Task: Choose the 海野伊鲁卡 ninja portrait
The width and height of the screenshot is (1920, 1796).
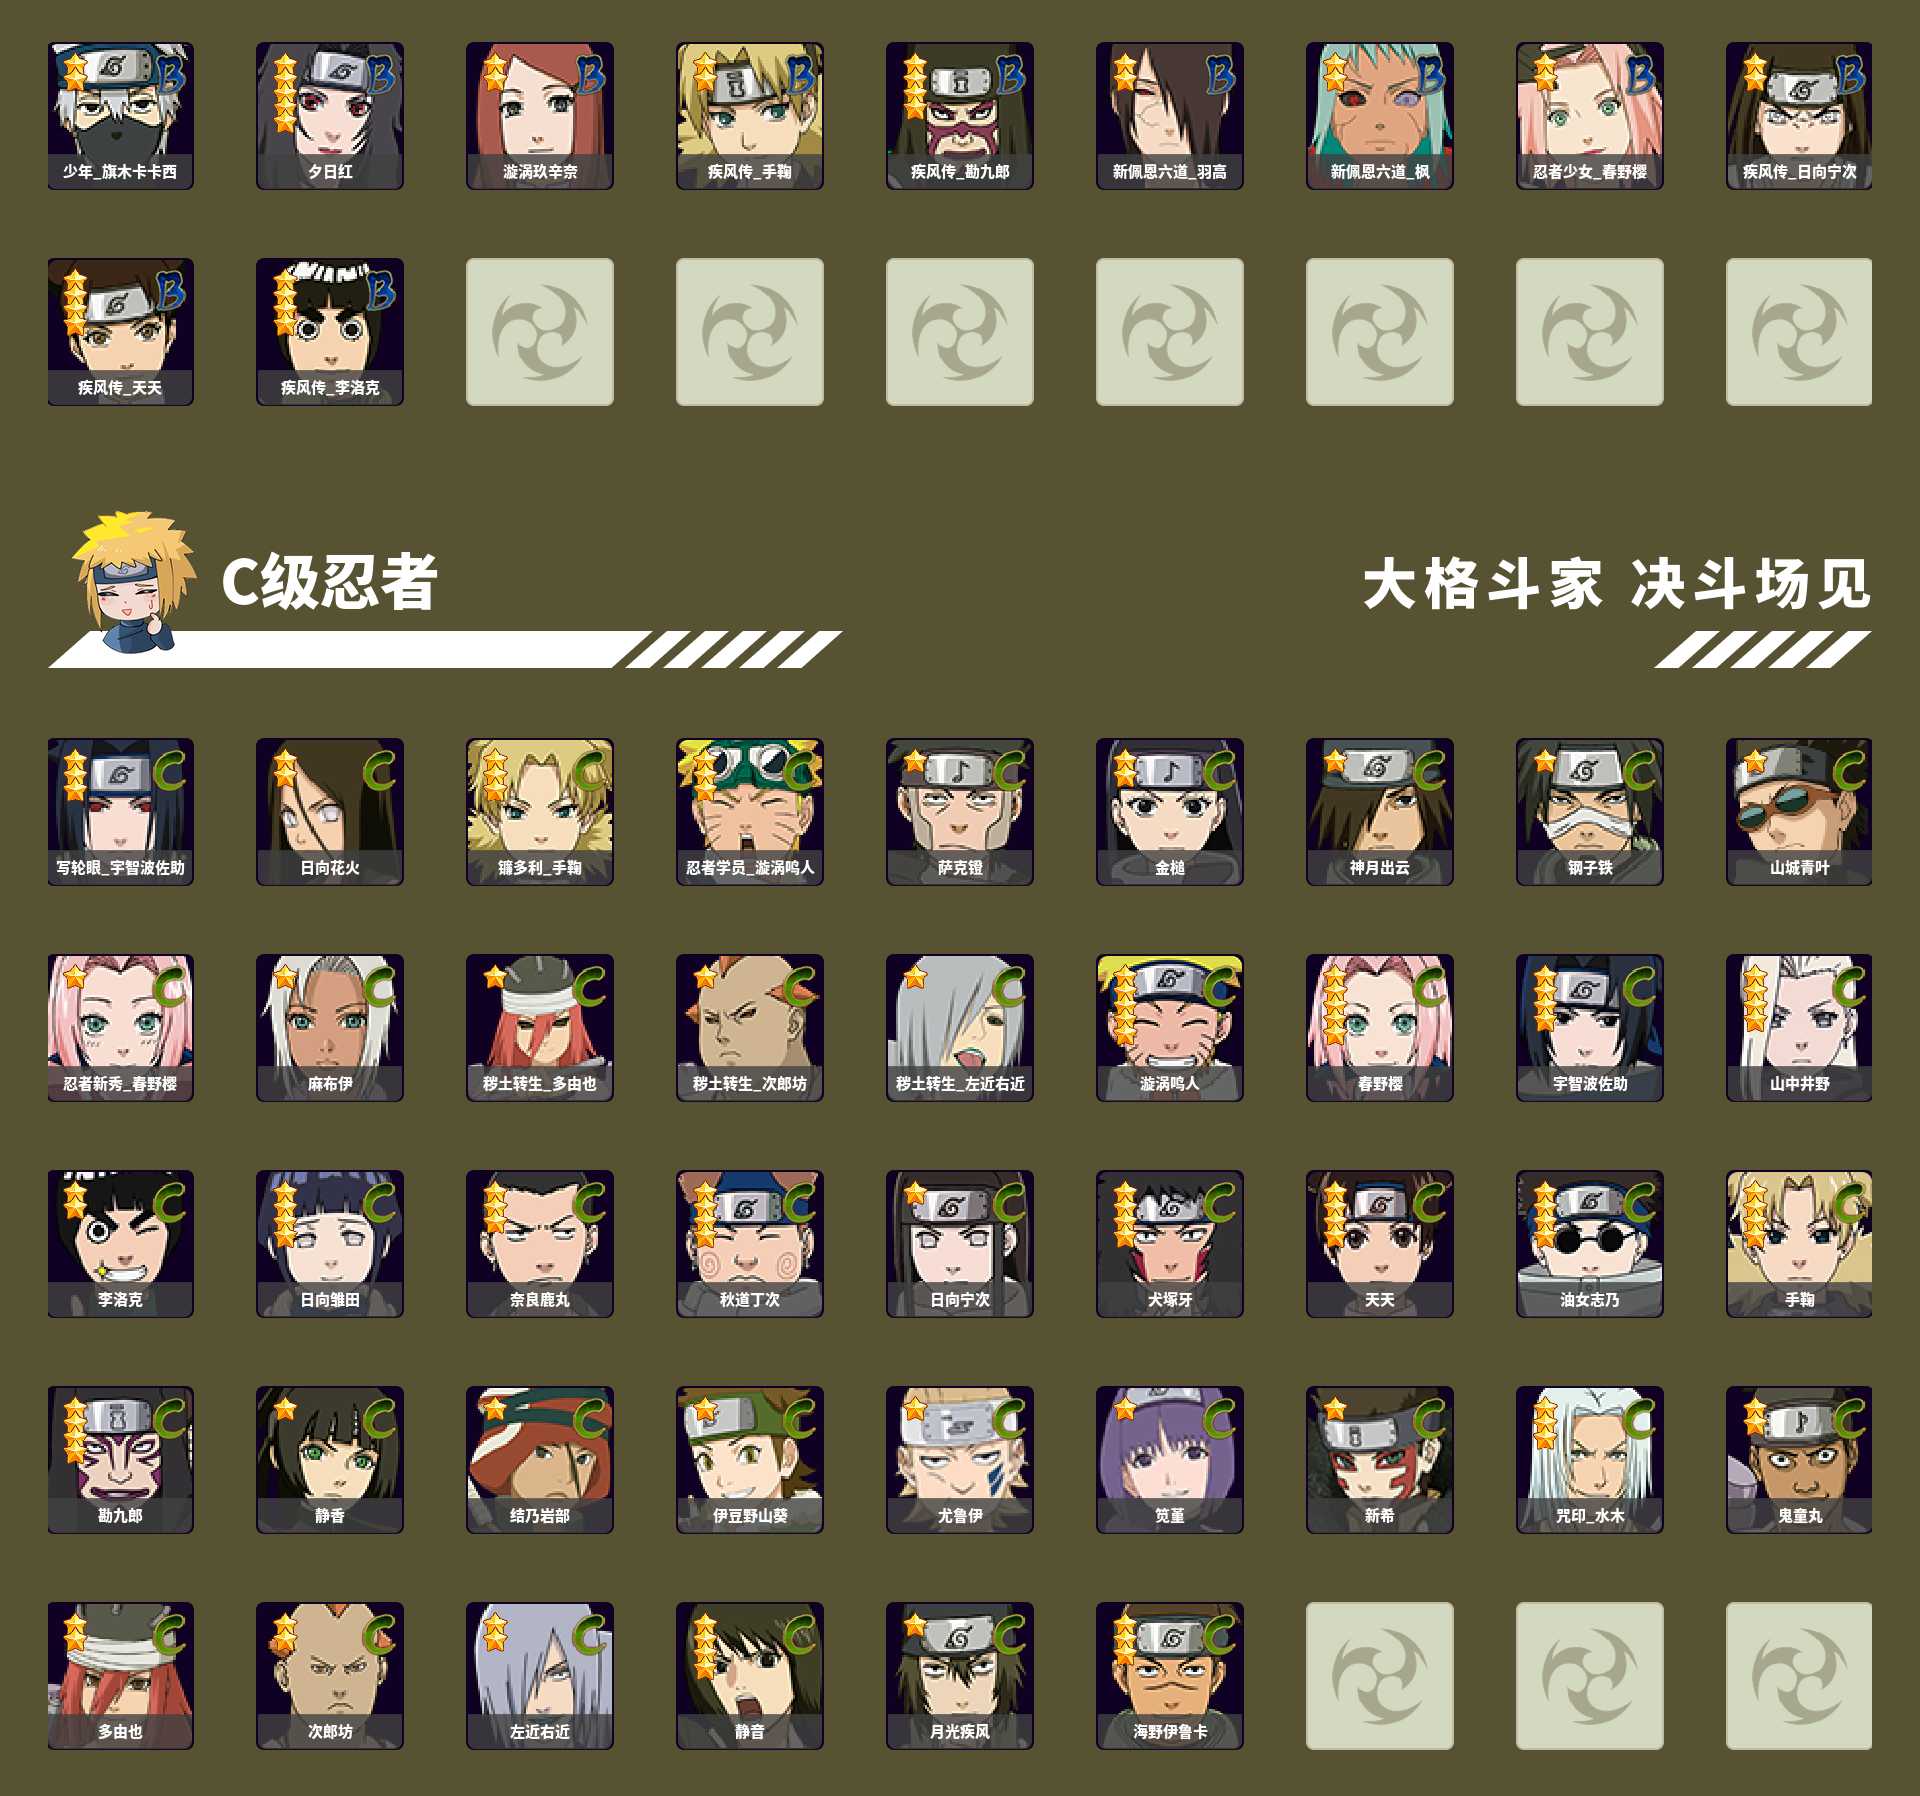Action: 1170,1676
